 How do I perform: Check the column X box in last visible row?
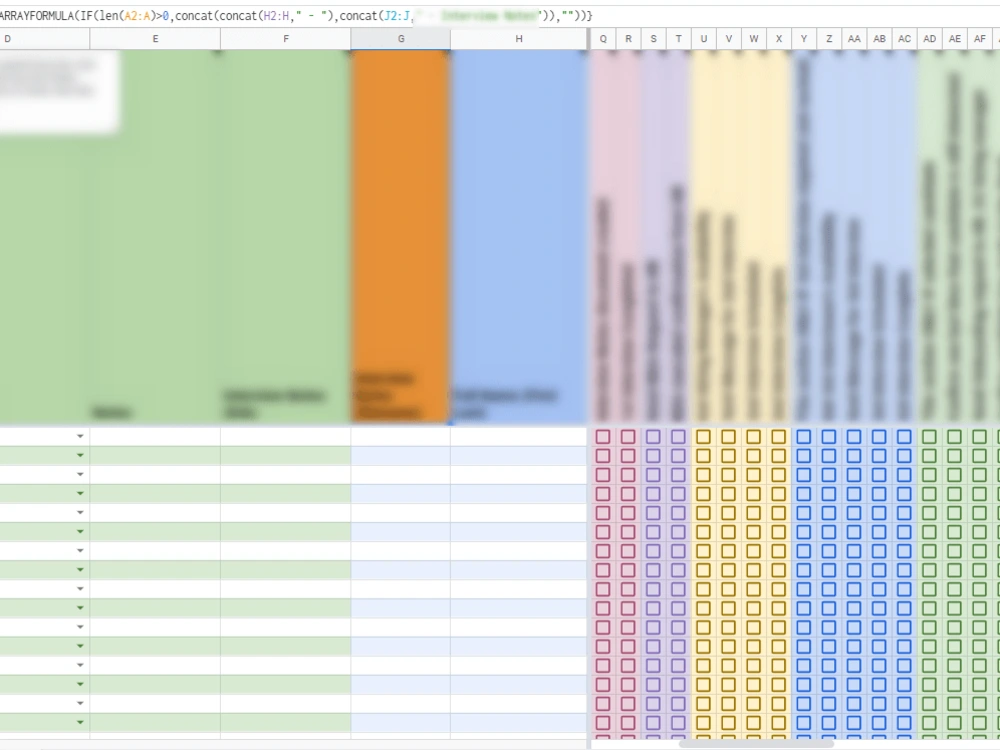779,723
